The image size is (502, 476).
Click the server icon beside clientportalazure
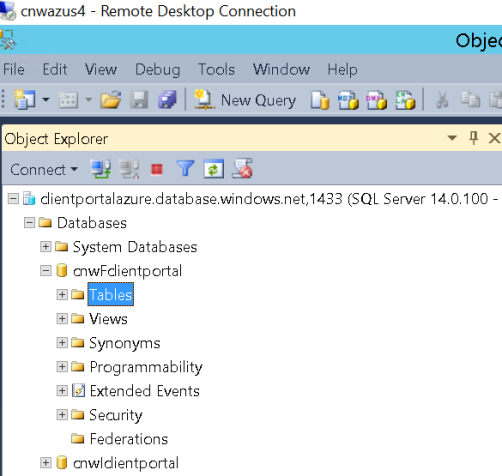coord(29,199)
